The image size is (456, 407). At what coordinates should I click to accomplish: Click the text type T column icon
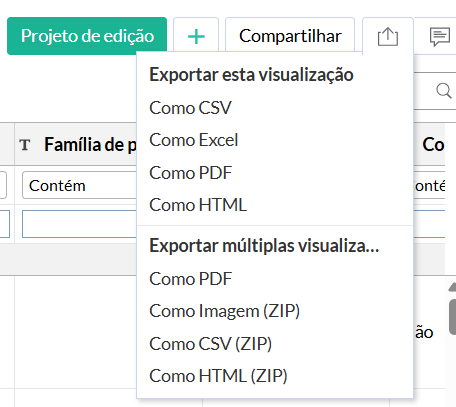pos(25,145)
